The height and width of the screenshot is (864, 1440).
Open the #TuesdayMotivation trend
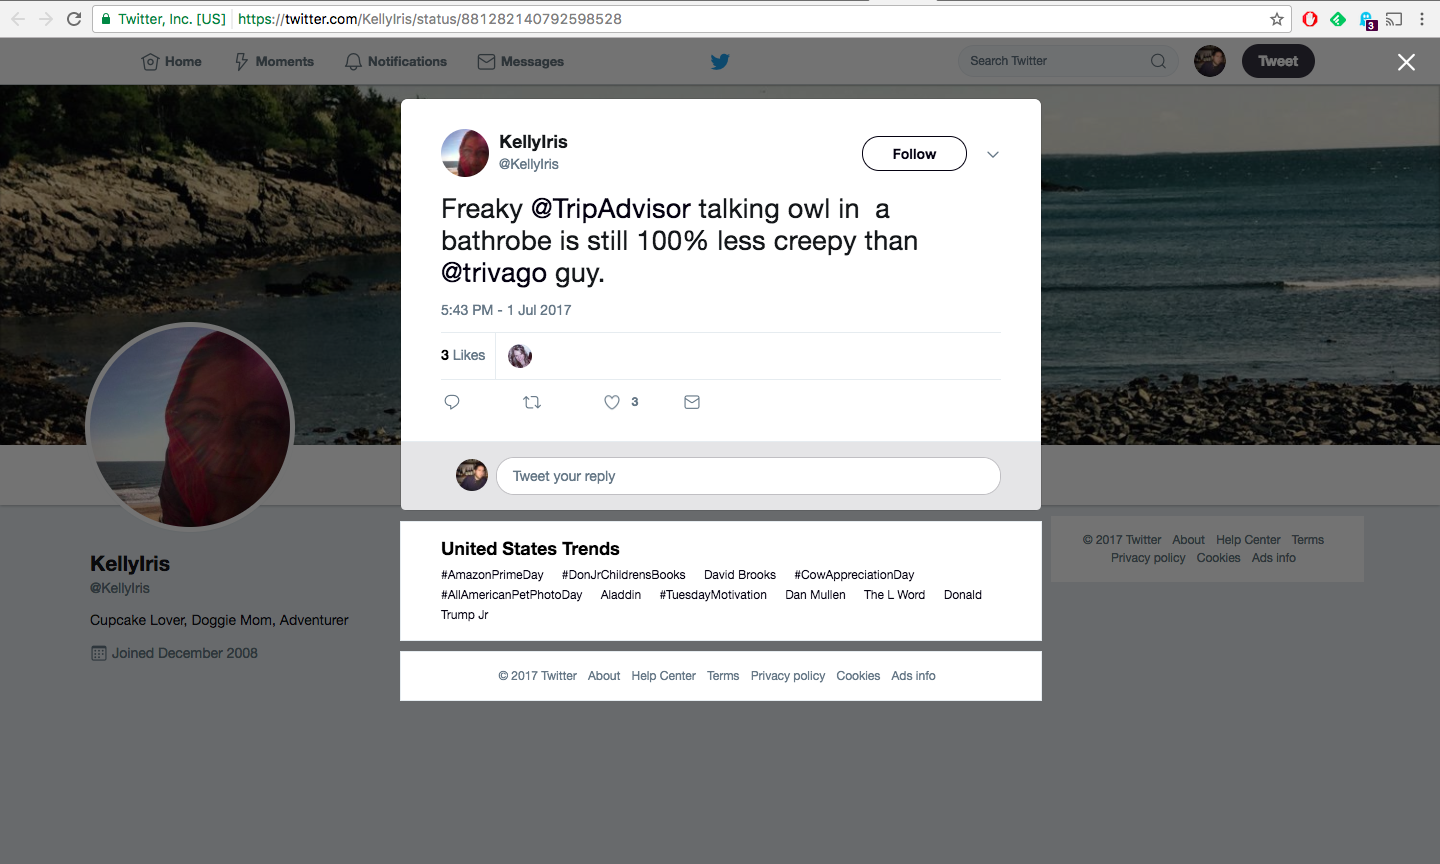(x=713, y=595)
